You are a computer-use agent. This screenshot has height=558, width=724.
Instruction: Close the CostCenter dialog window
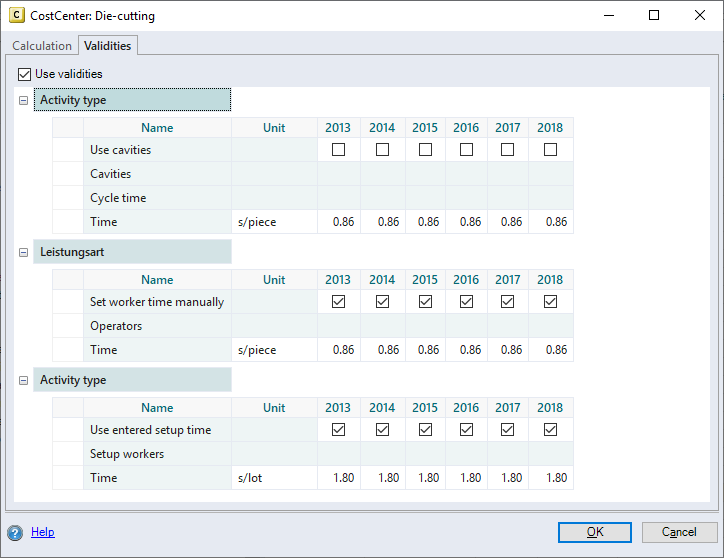point(699,16)
